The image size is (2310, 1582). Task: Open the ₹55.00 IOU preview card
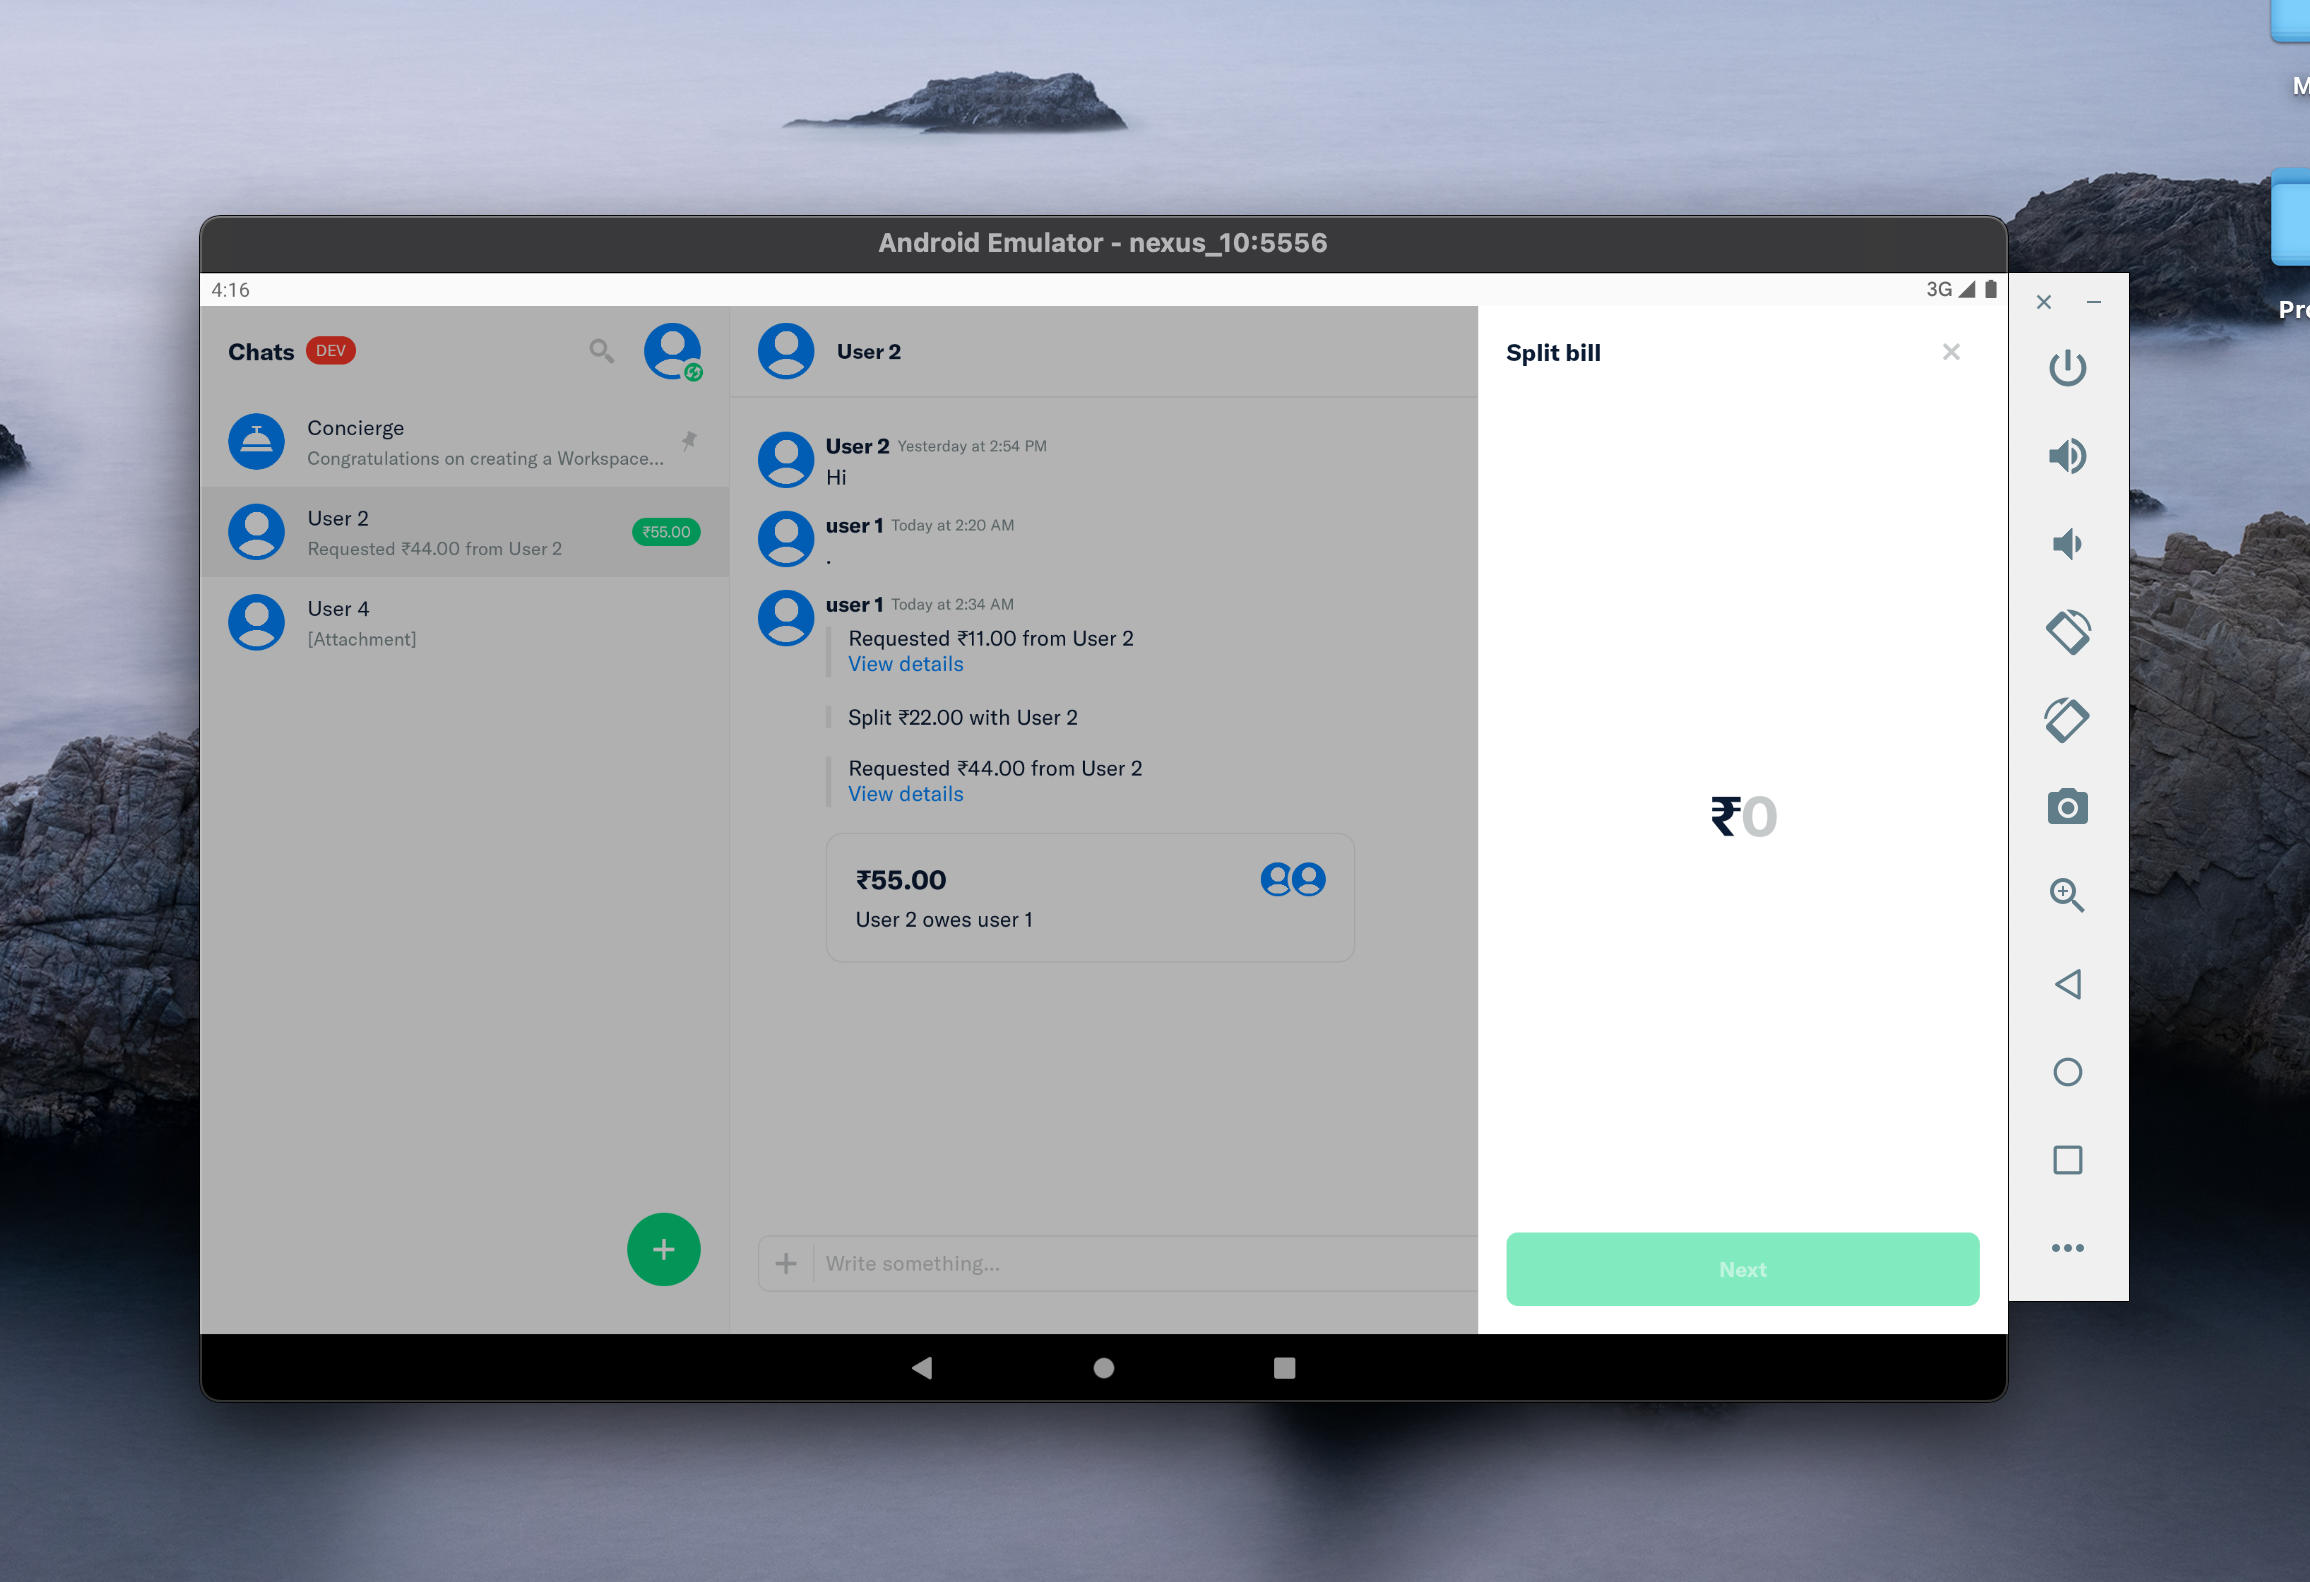1090,898
